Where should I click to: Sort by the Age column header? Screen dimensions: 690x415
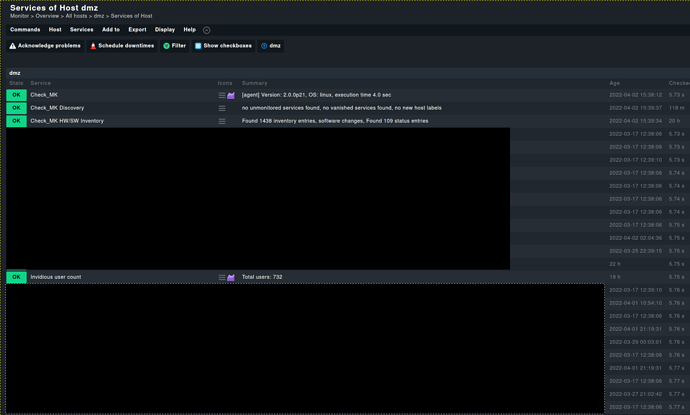coord(614,83)
